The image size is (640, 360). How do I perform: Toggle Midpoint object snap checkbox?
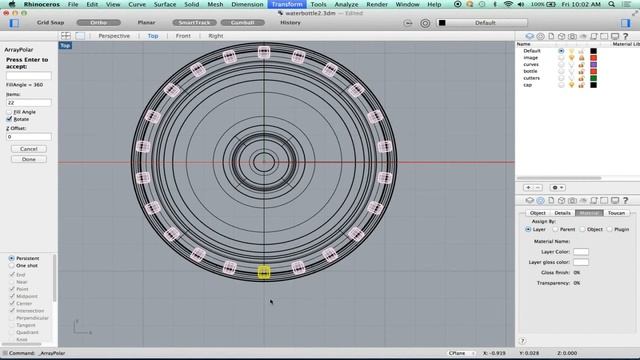point(12,296)
